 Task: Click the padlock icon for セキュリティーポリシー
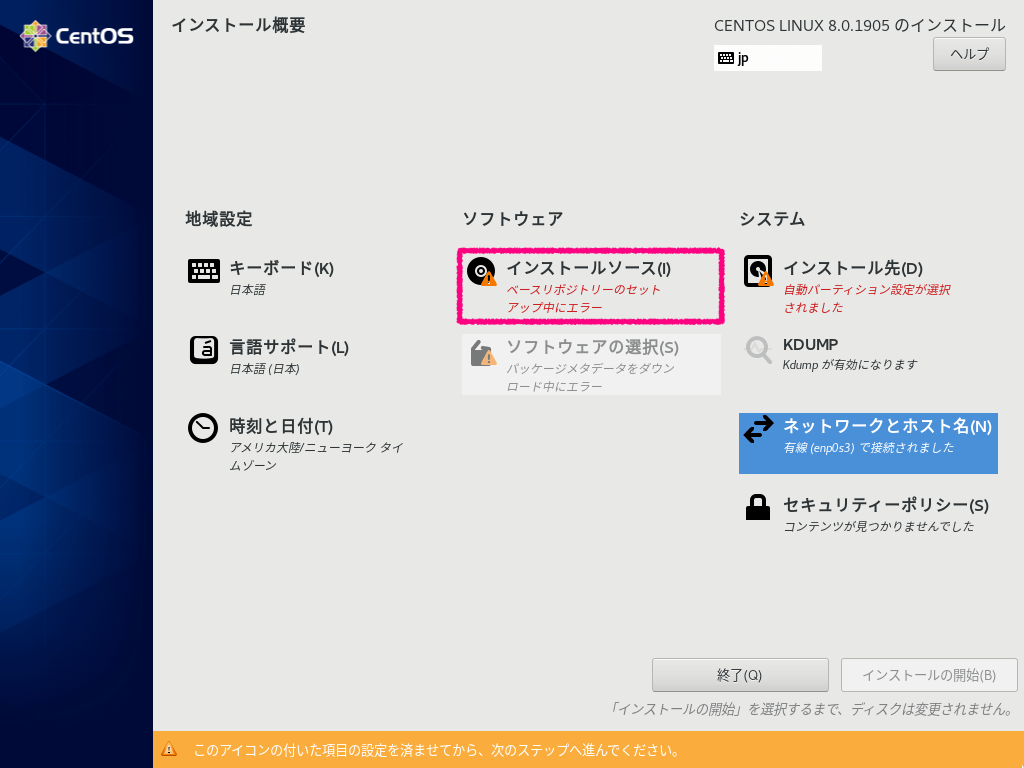(758, 507)
